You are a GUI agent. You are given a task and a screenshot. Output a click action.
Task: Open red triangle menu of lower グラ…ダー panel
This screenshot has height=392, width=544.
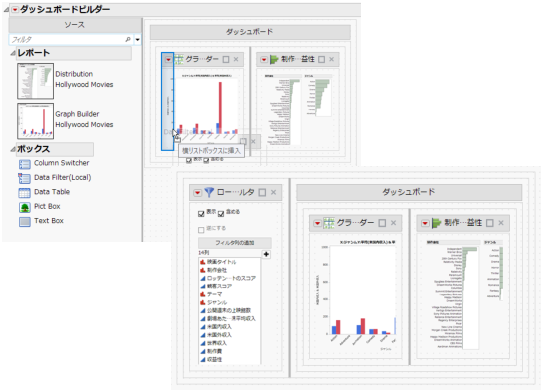click(x=317, y=223)
